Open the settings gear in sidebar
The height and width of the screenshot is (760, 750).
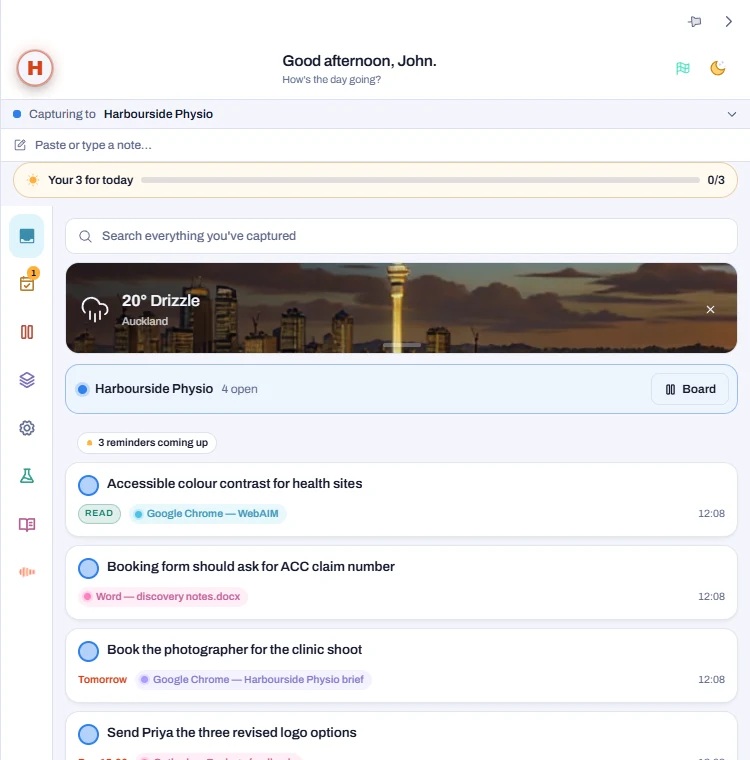coord(27,428)
